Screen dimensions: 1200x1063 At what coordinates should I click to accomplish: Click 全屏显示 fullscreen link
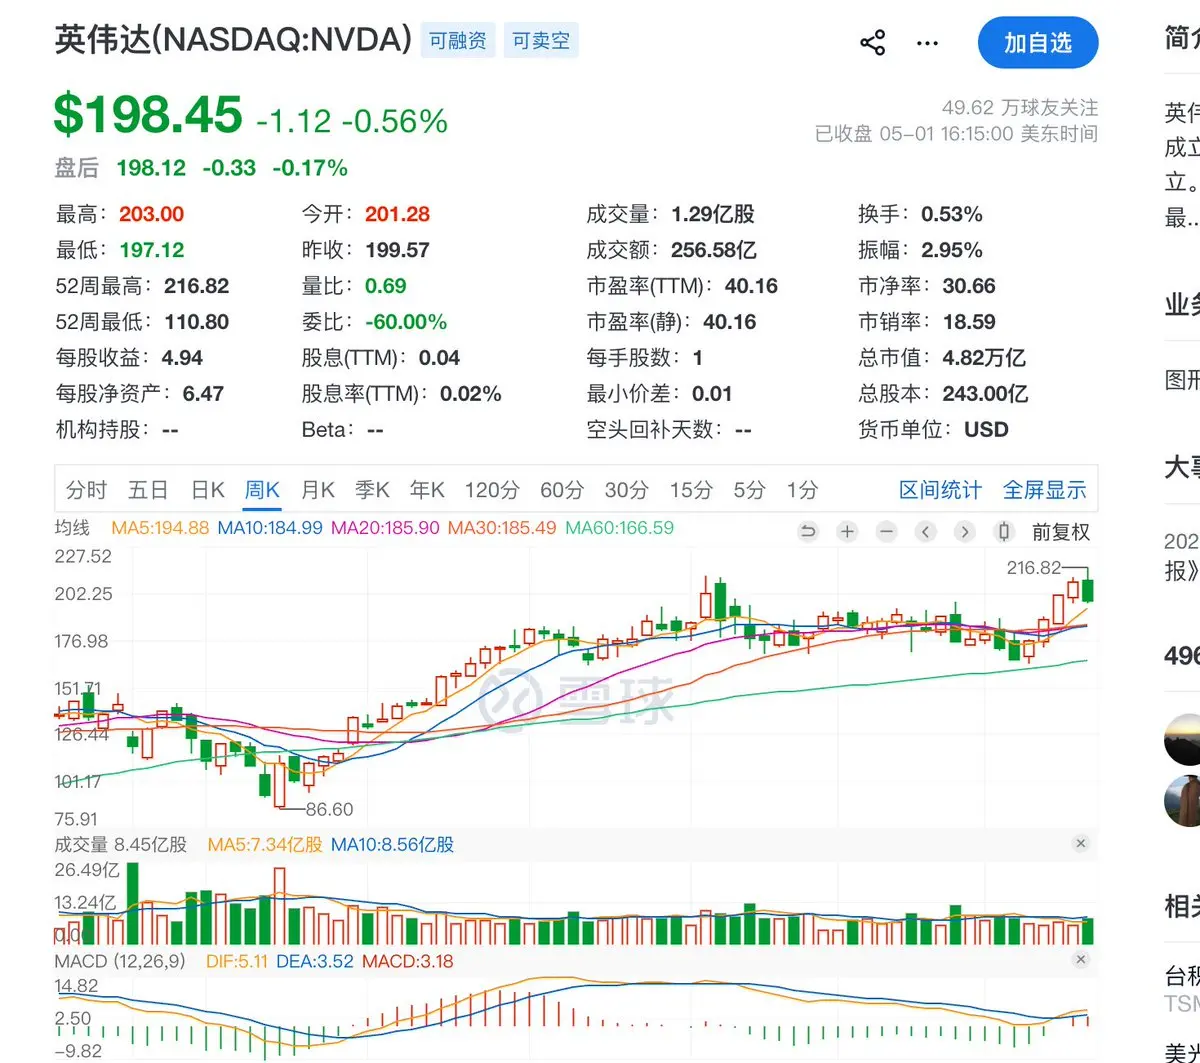(x=1044, y=490)
